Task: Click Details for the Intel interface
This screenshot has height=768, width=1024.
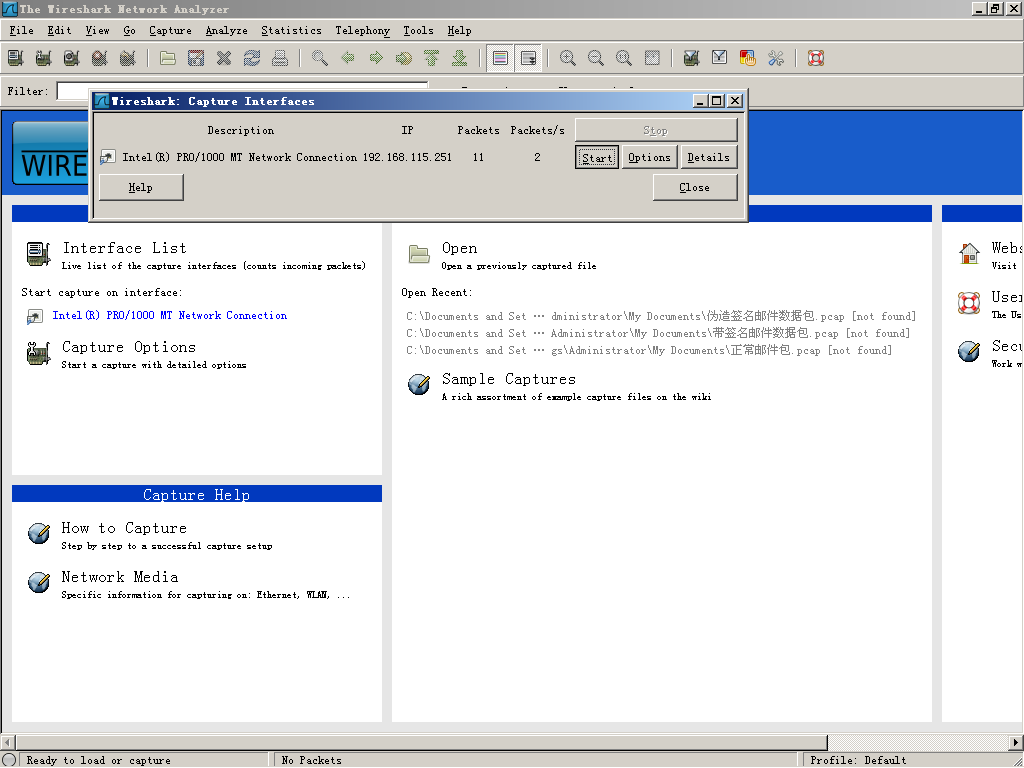Action: [709, 157]
